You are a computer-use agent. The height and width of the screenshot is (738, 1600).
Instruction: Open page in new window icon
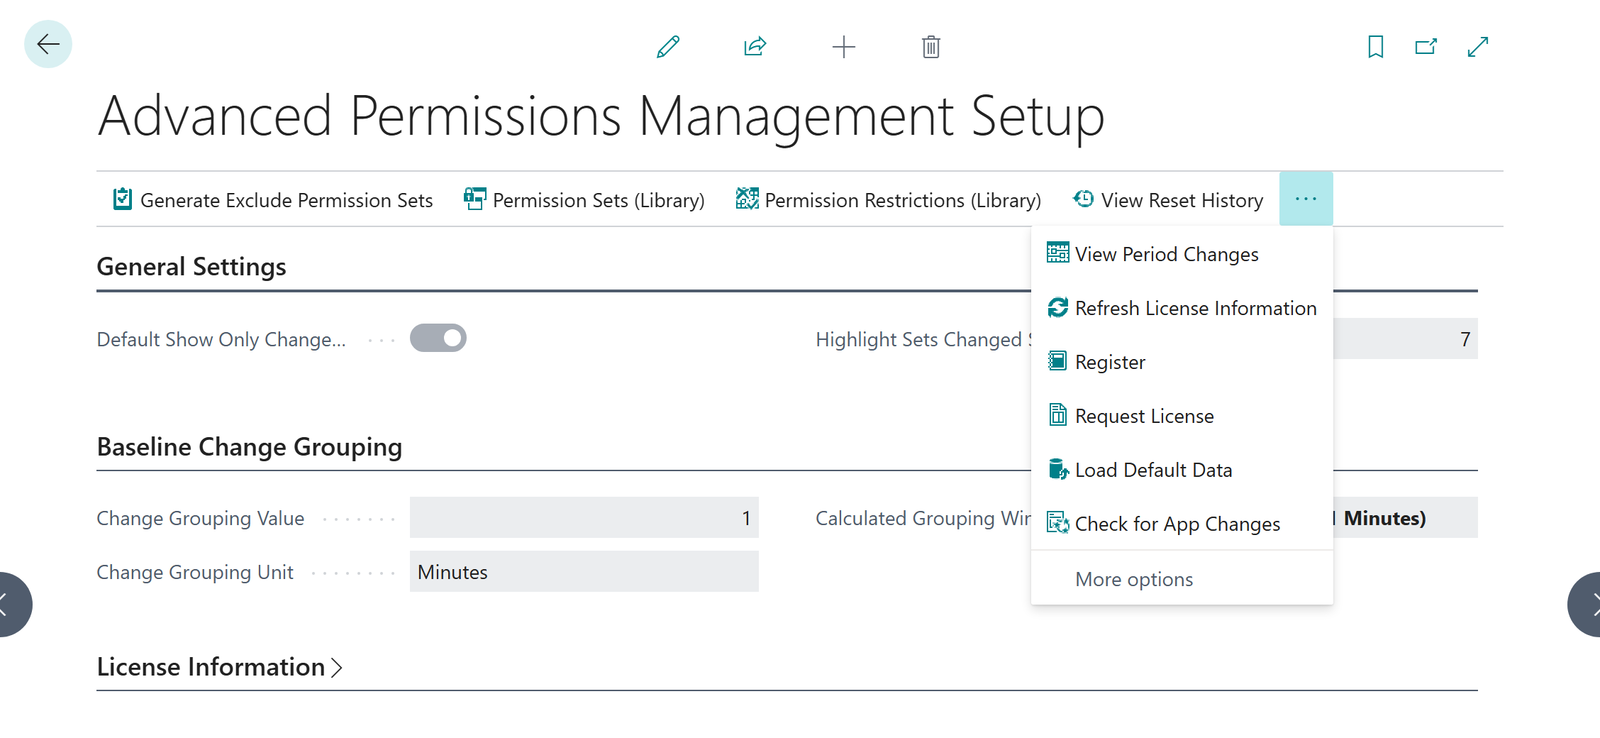click(x=1426, y=47)
